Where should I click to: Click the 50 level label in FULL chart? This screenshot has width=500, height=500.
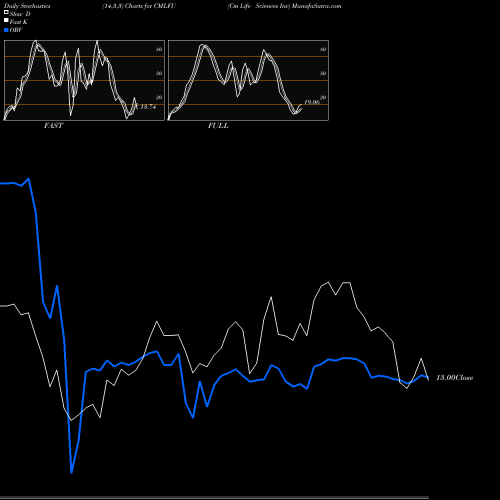tap(323, 73)
